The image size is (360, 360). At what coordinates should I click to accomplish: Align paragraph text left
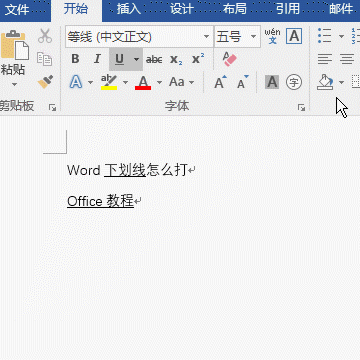(325, 59)
